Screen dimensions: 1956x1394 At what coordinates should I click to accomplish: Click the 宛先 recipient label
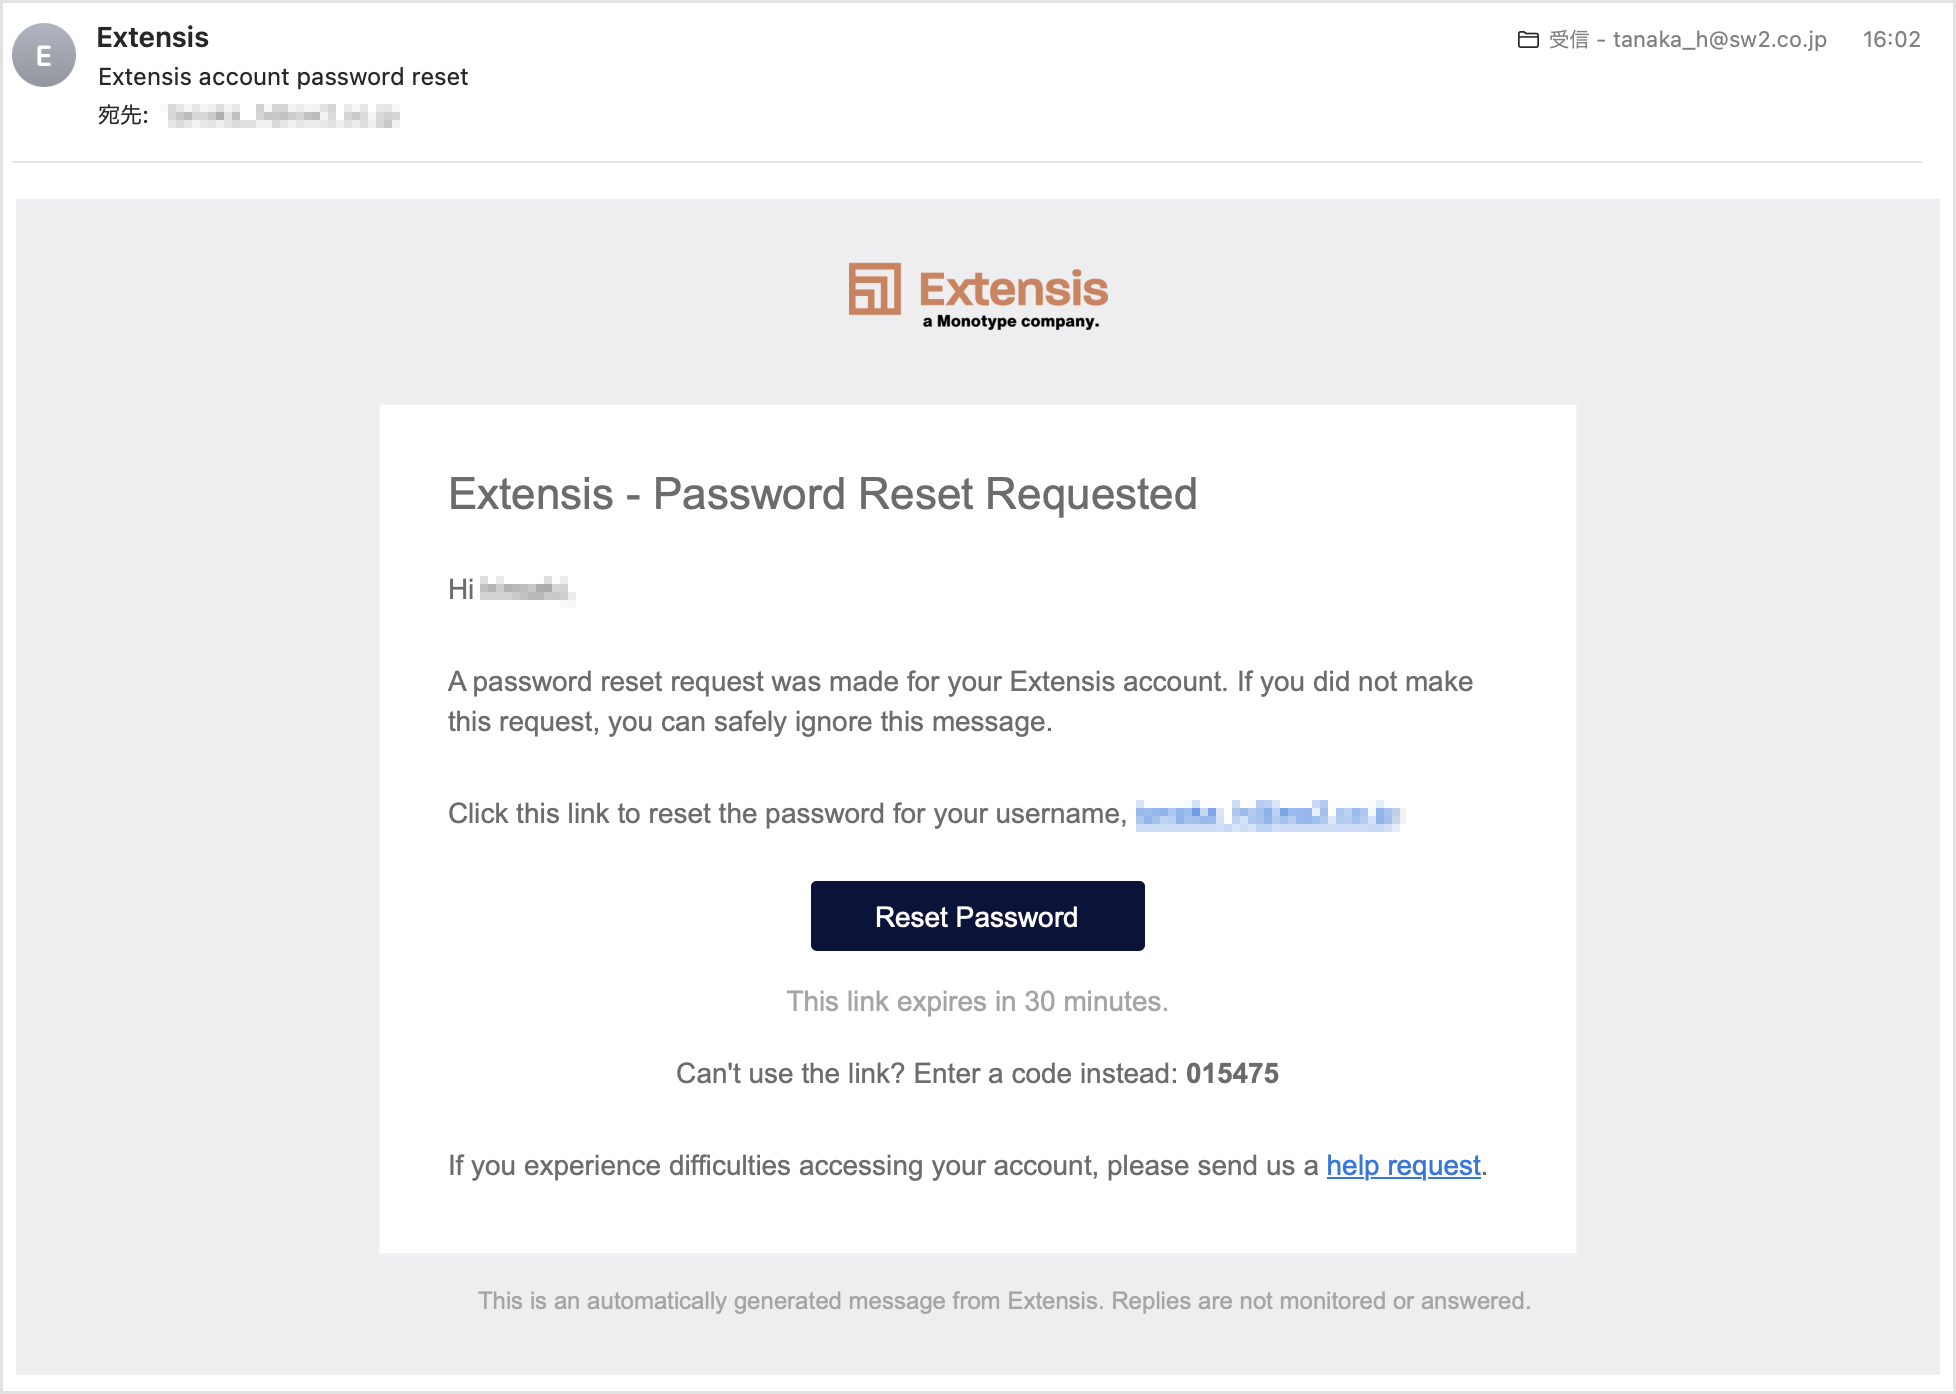(122, 116)
